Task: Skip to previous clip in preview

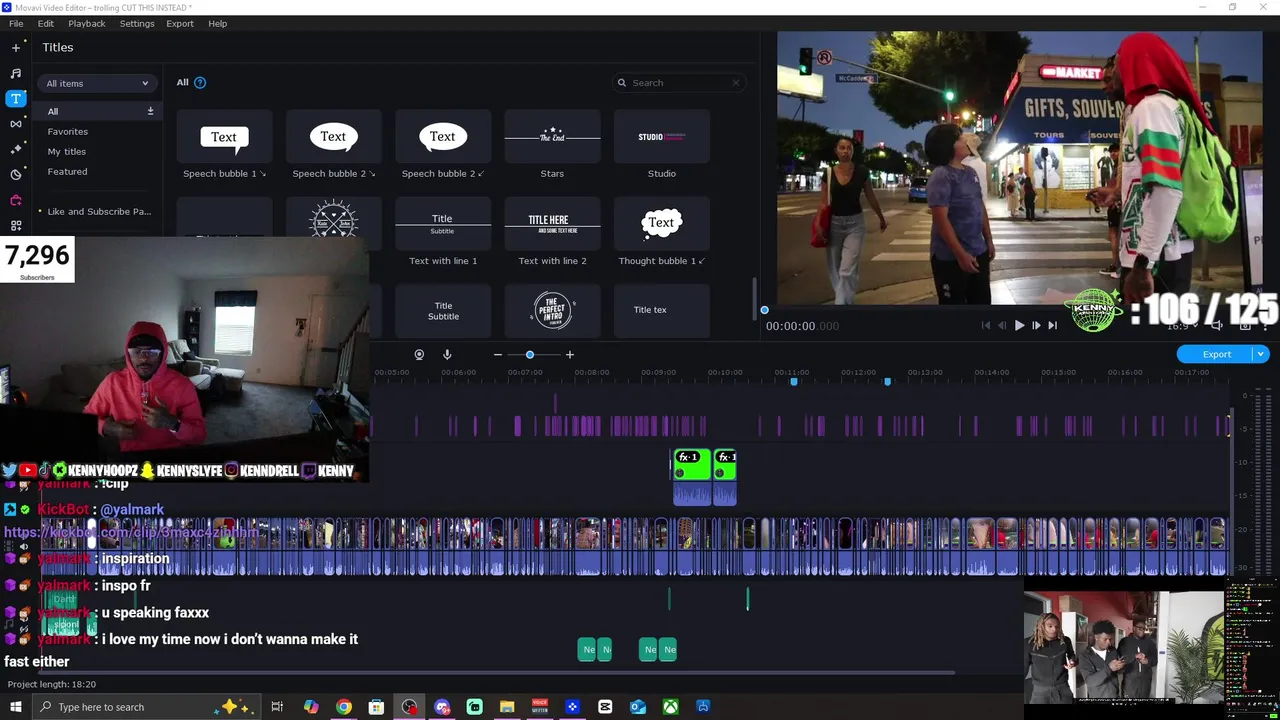Action: 986,325
